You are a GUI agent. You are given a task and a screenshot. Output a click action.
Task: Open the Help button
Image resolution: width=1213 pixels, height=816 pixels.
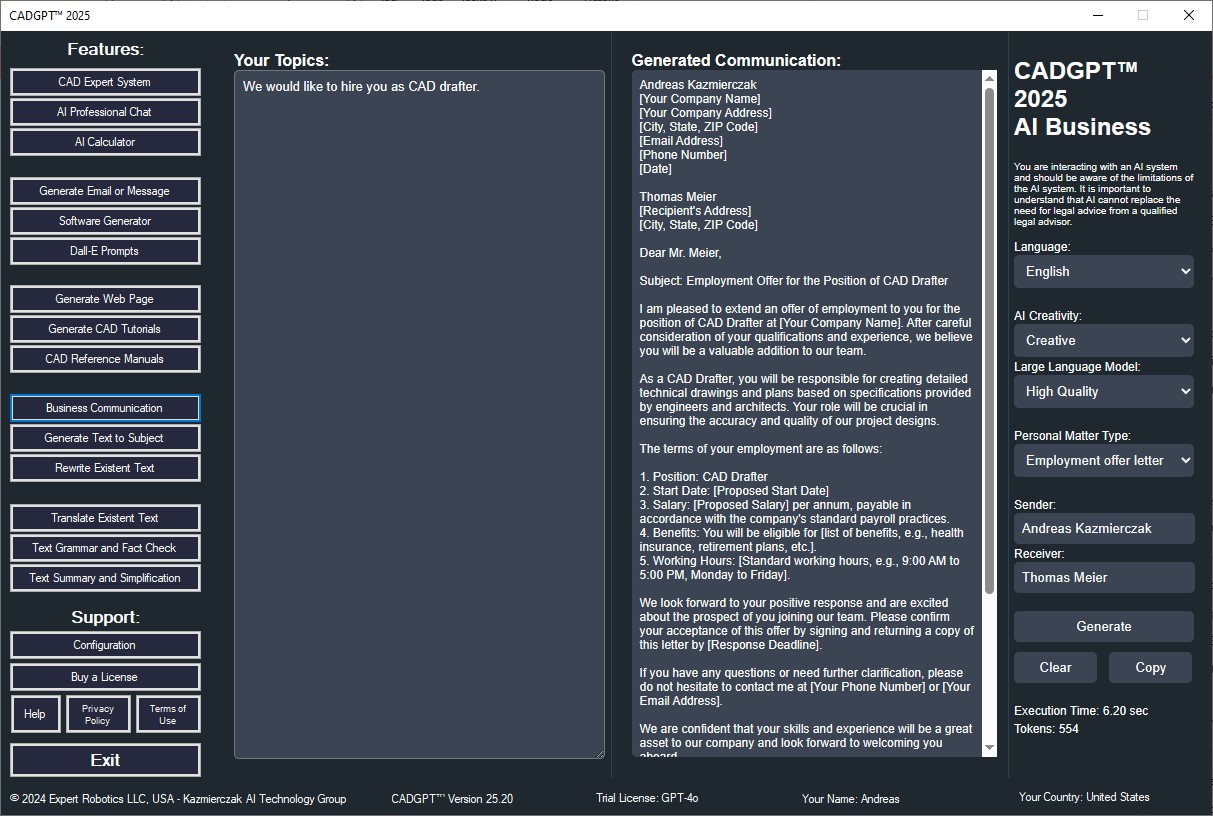pyautogui.click(x=35, y=714)
